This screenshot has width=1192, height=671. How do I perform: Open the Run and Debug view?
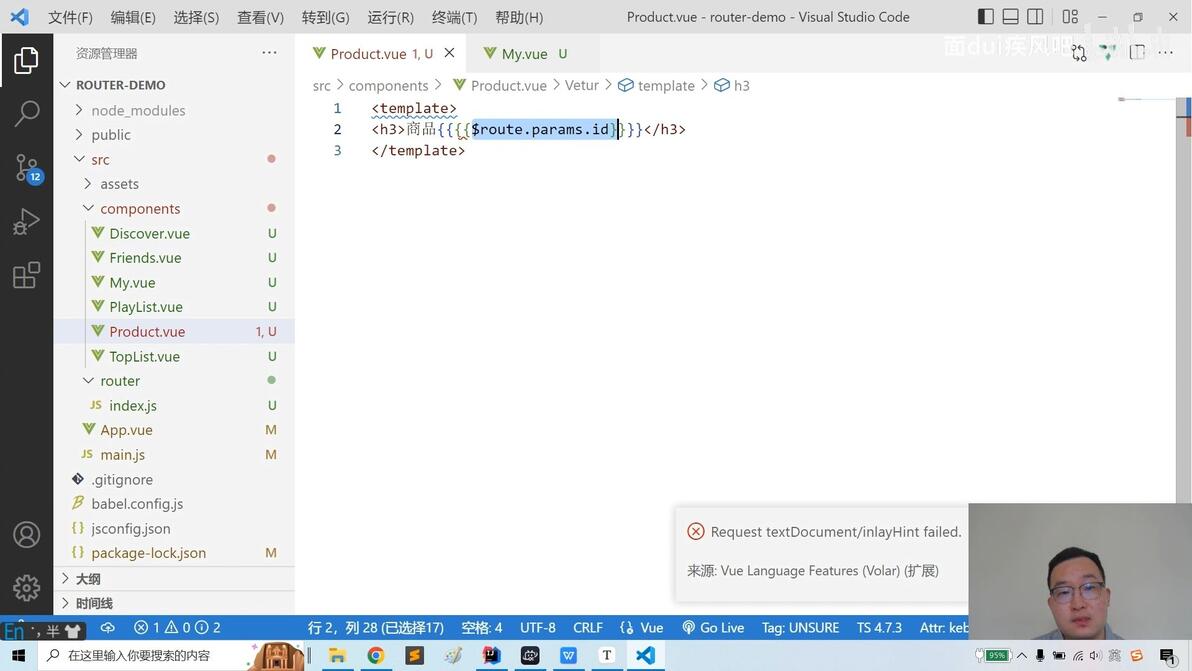point(26,222)
